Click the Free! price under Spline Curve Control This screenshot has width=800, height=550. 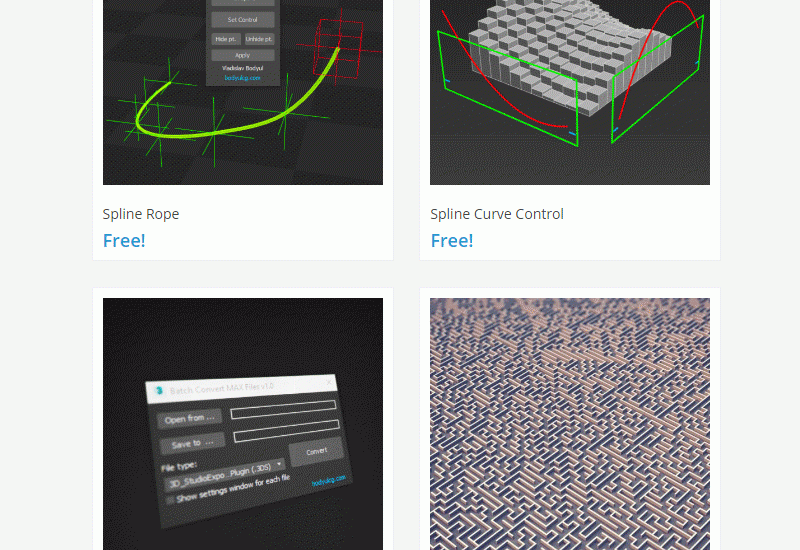[452, 240]
